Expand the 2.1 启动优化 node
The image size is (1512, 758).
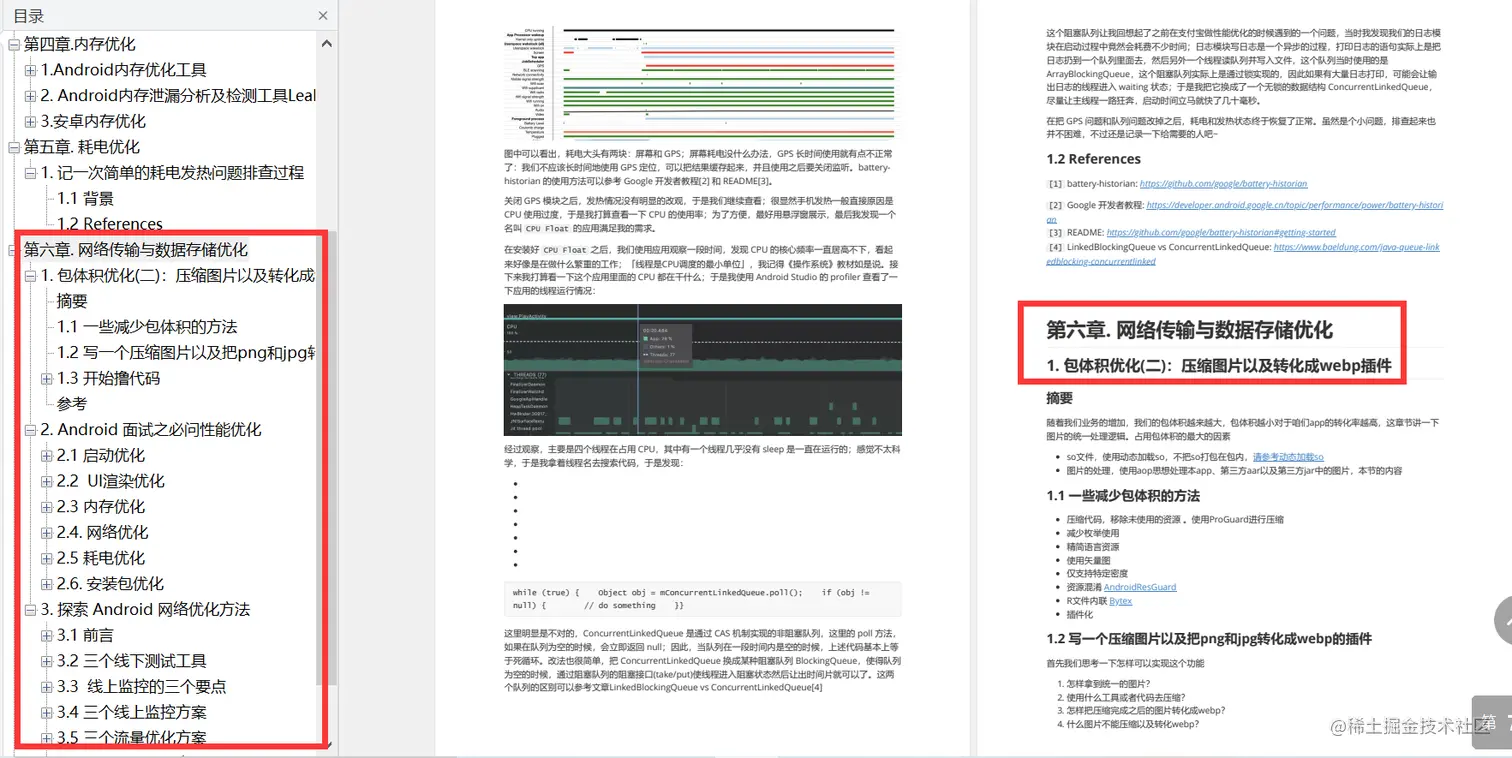click(x=46, y=456)
